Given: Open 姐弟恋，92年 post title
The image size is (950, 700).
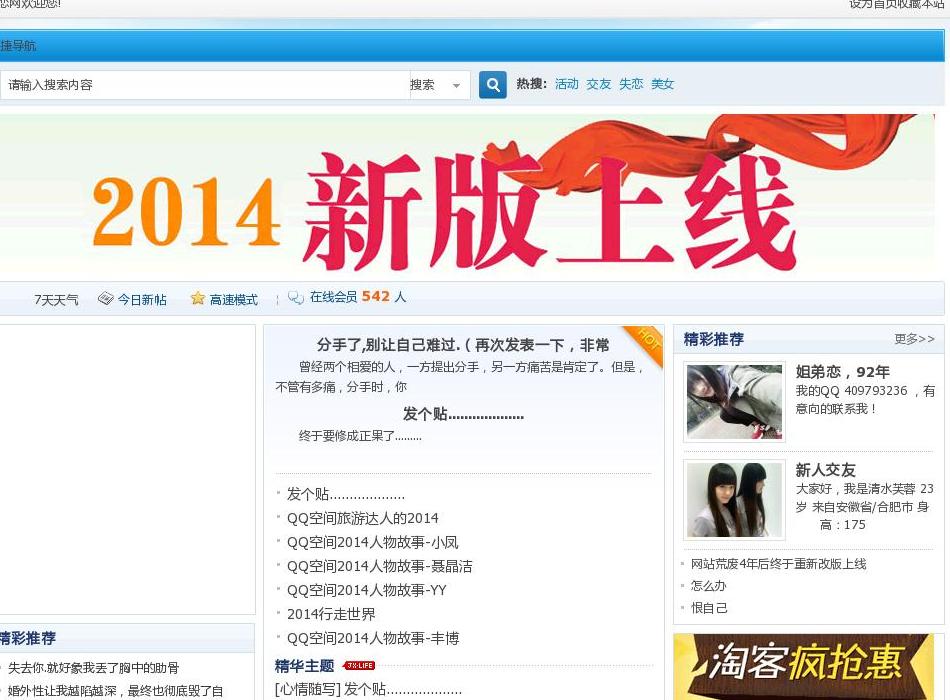Looking at the screenshot, I should 842,372.
